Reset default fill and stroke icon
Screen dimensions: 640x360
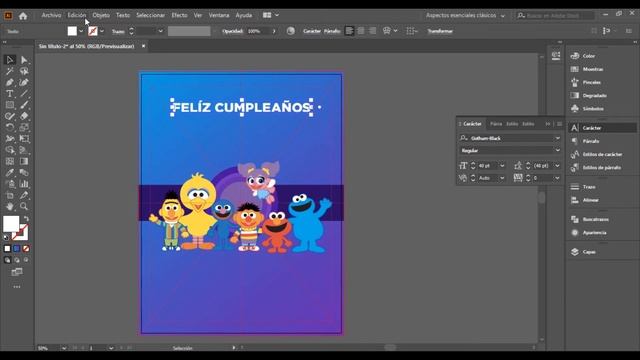point(6,237)
